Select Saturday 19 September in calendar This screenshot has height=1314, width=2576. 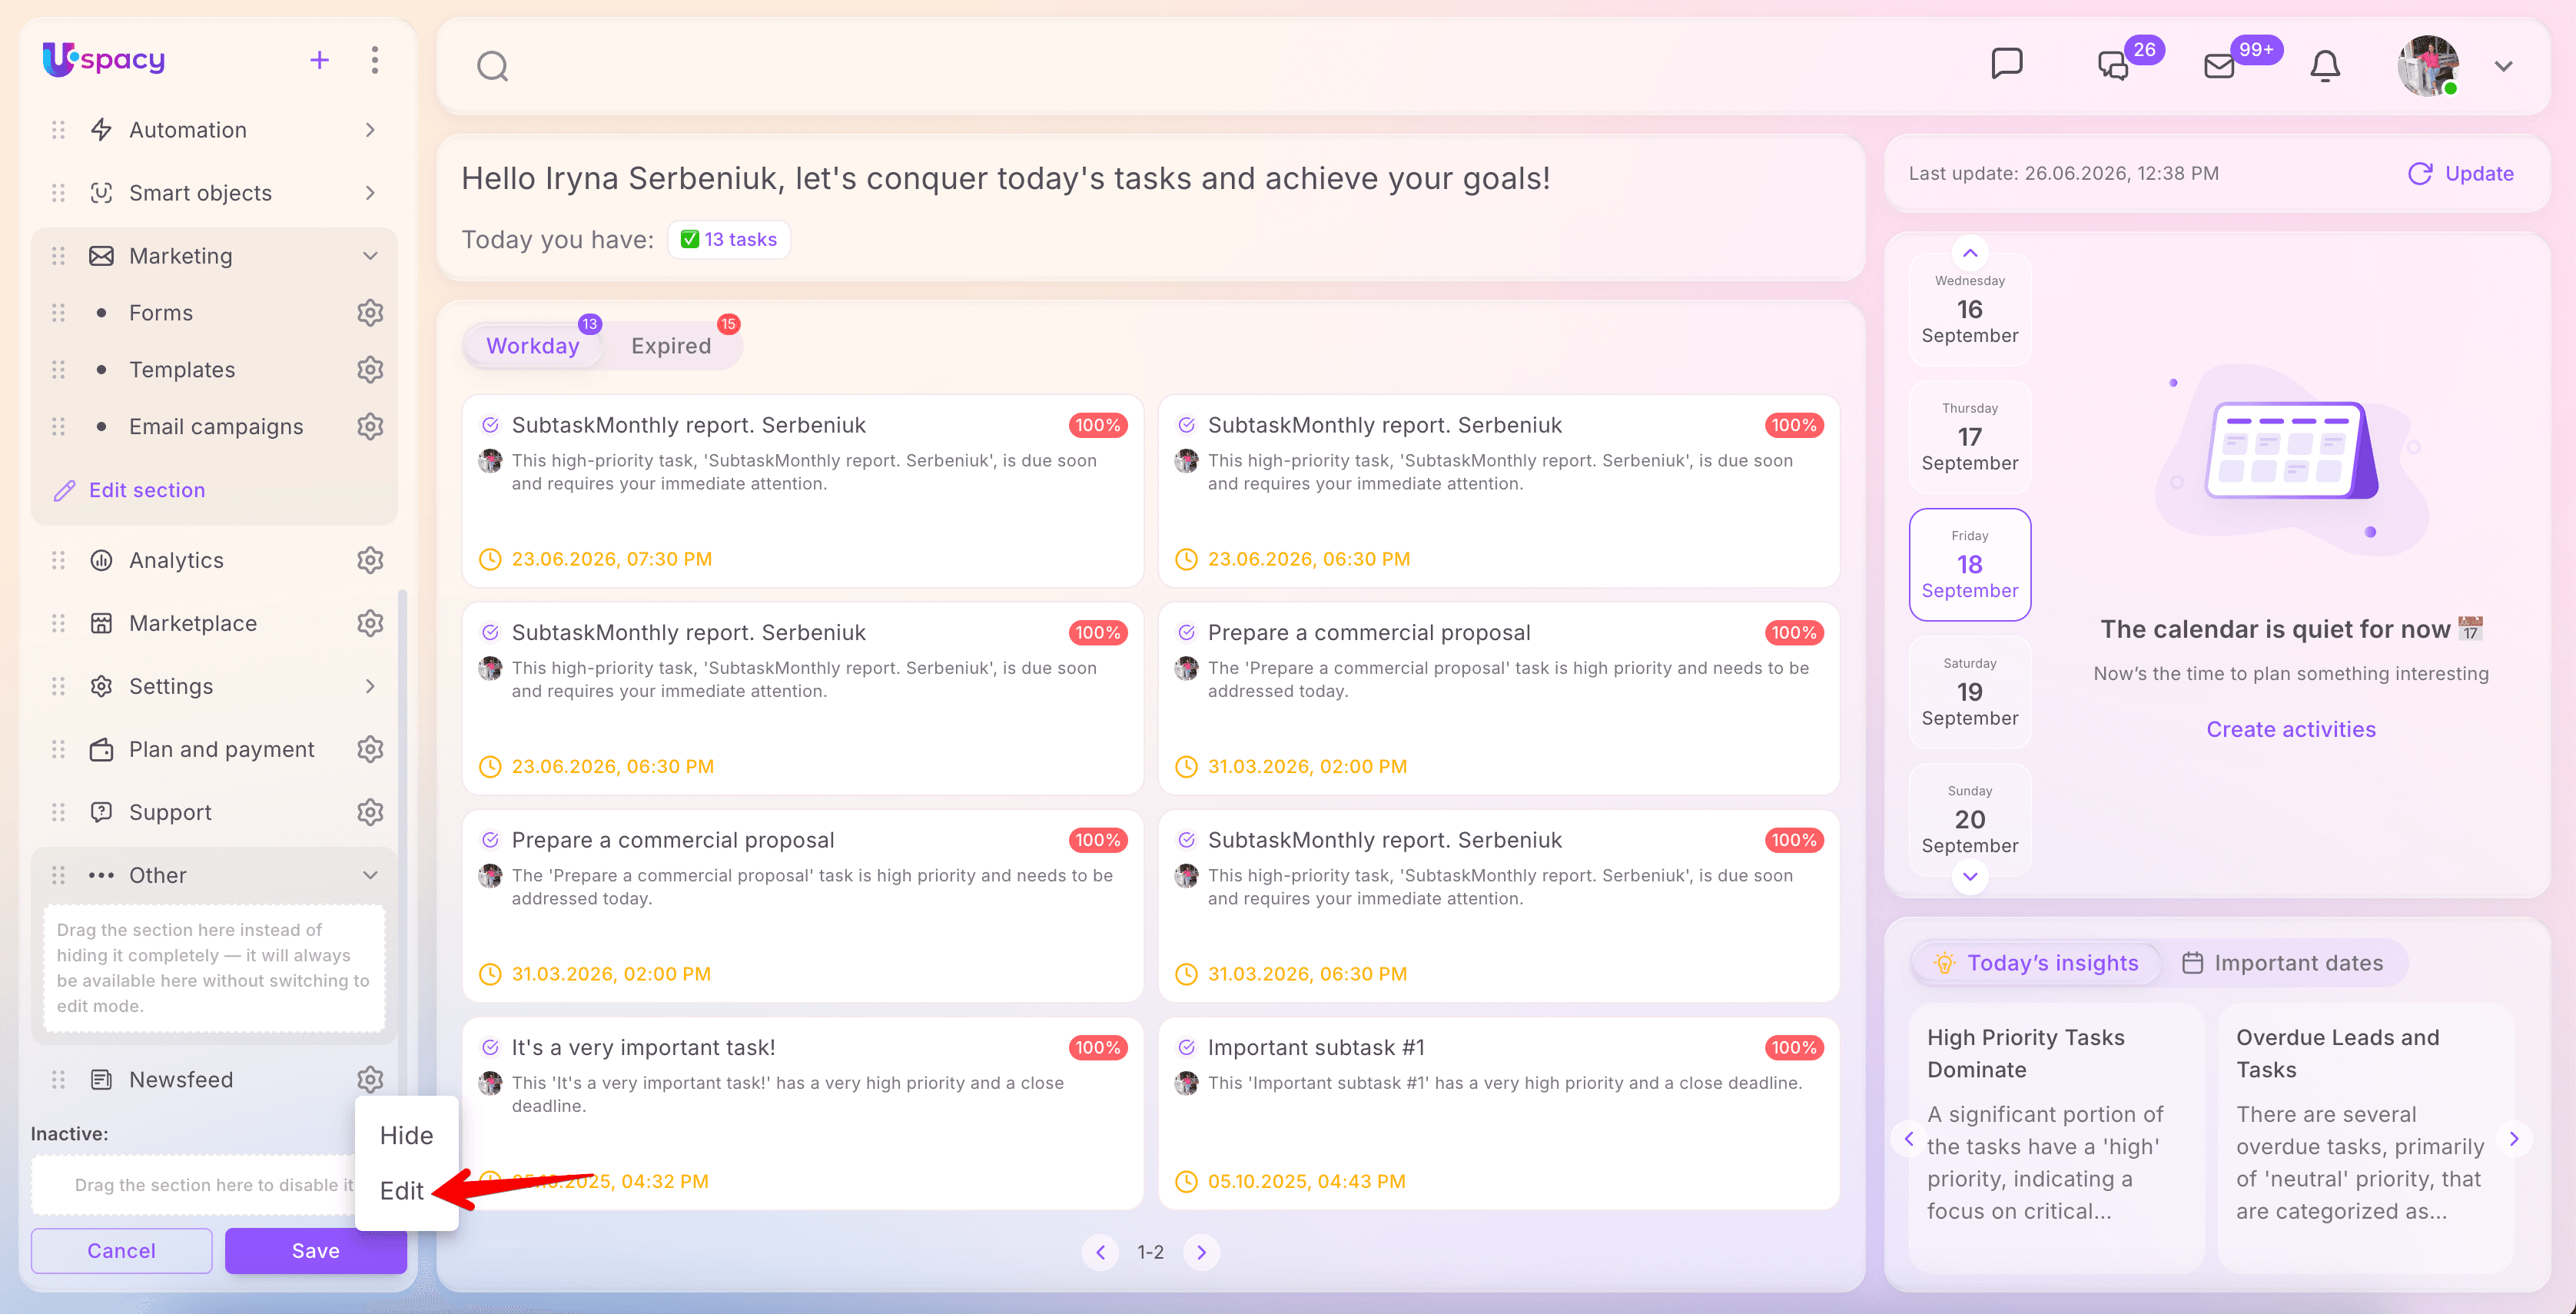1969,692
